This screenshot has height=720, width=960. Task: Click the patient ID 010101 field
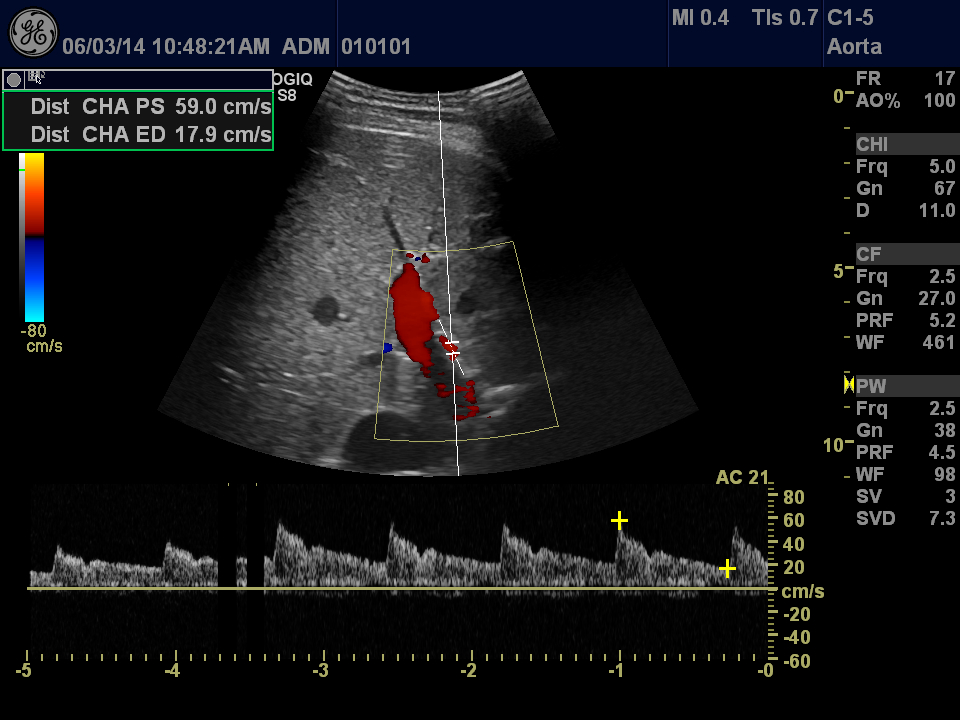(x=376, y=46)
